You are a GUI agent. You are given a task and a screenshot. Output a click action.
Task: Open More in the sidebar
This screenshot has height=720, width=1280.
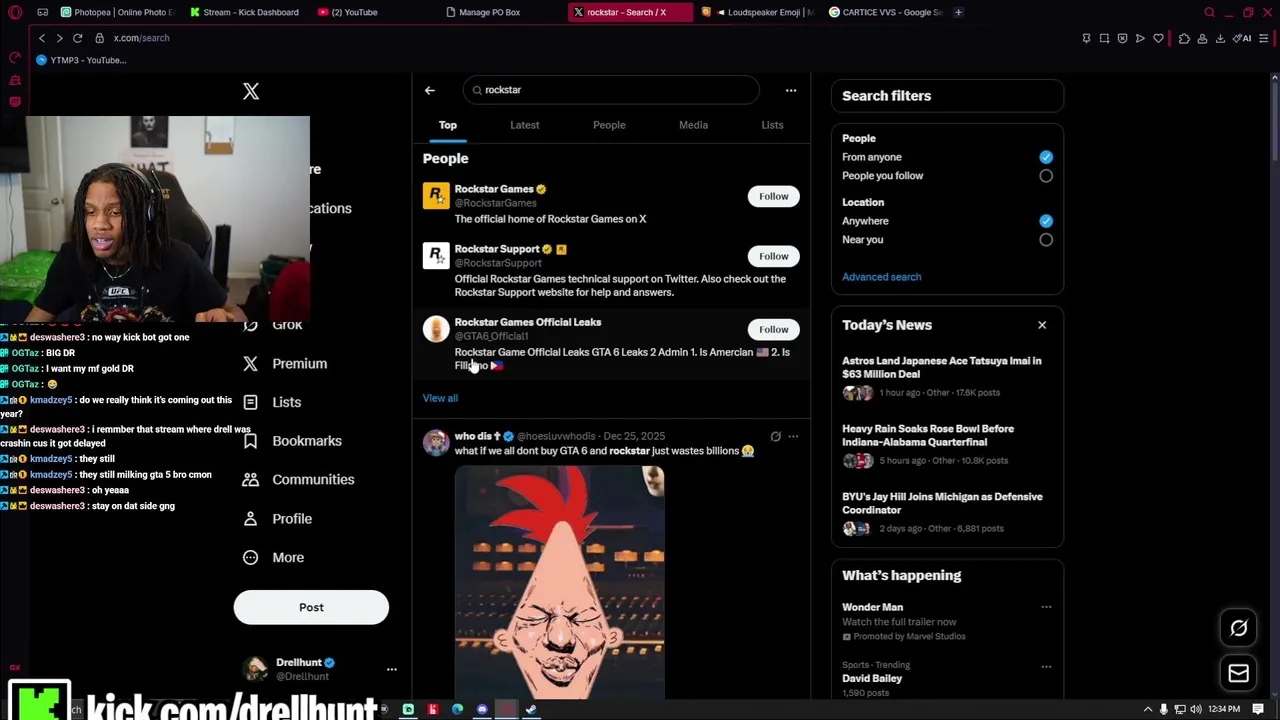coord(273,557)
